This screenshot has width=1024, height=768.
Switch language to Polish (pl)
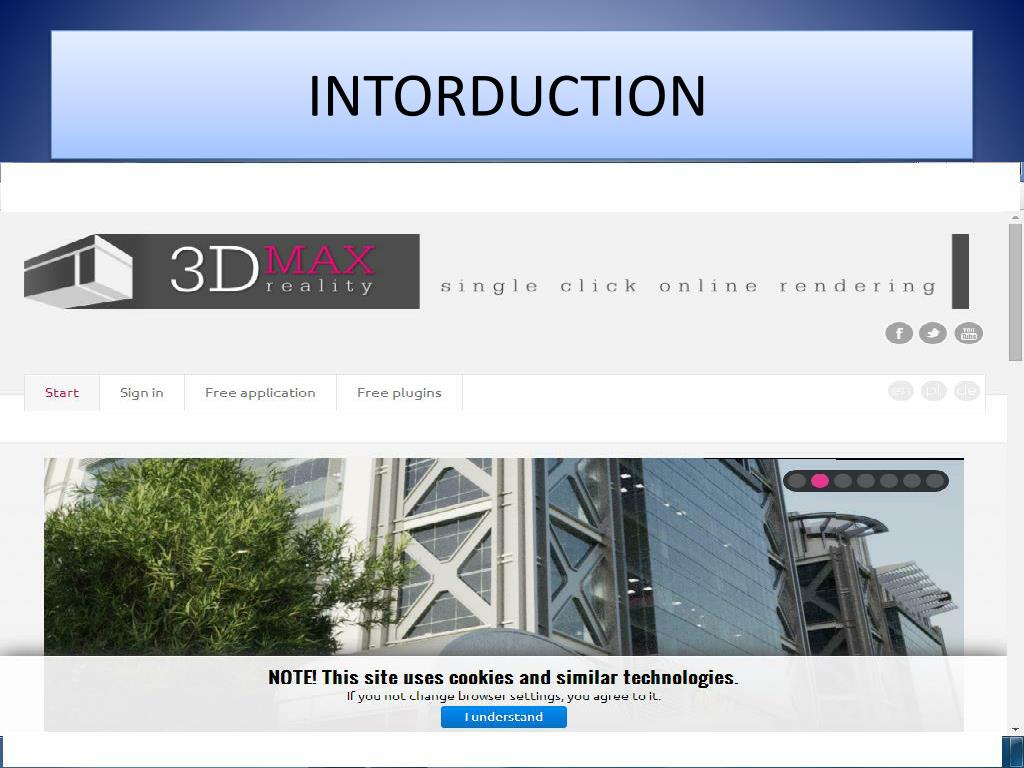tap(934, 391)
